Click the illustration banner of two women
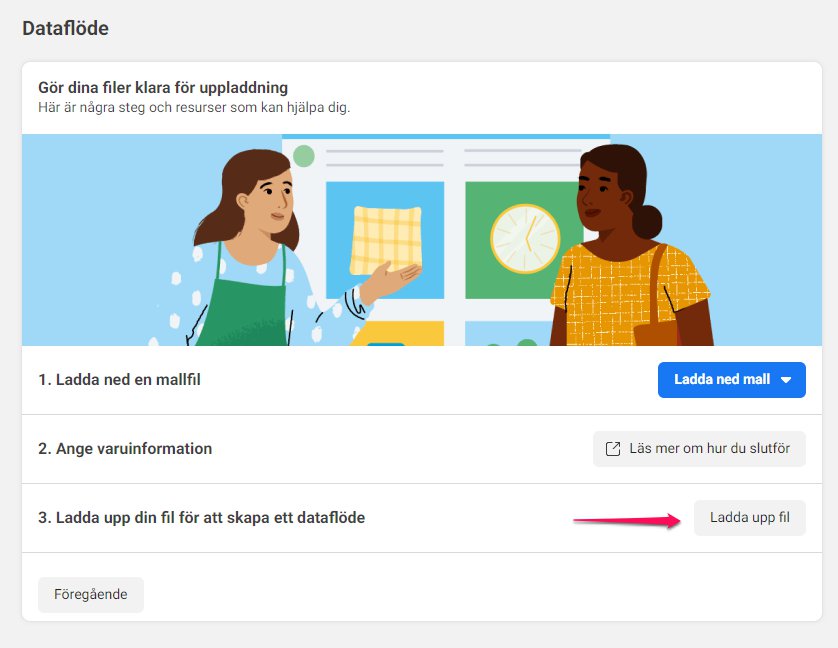 (422, 240)
